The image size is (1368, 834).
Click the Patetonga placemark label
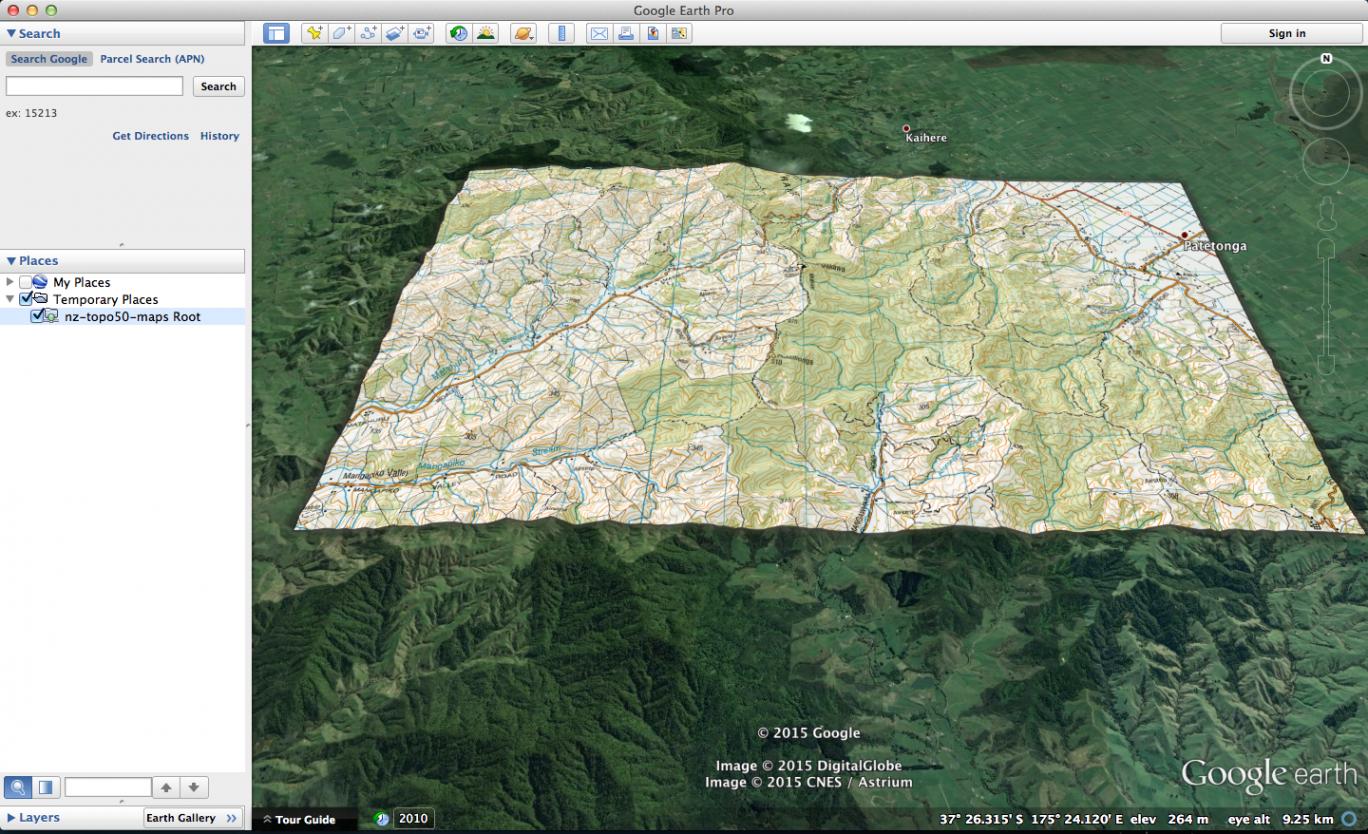click(1215, 246)
